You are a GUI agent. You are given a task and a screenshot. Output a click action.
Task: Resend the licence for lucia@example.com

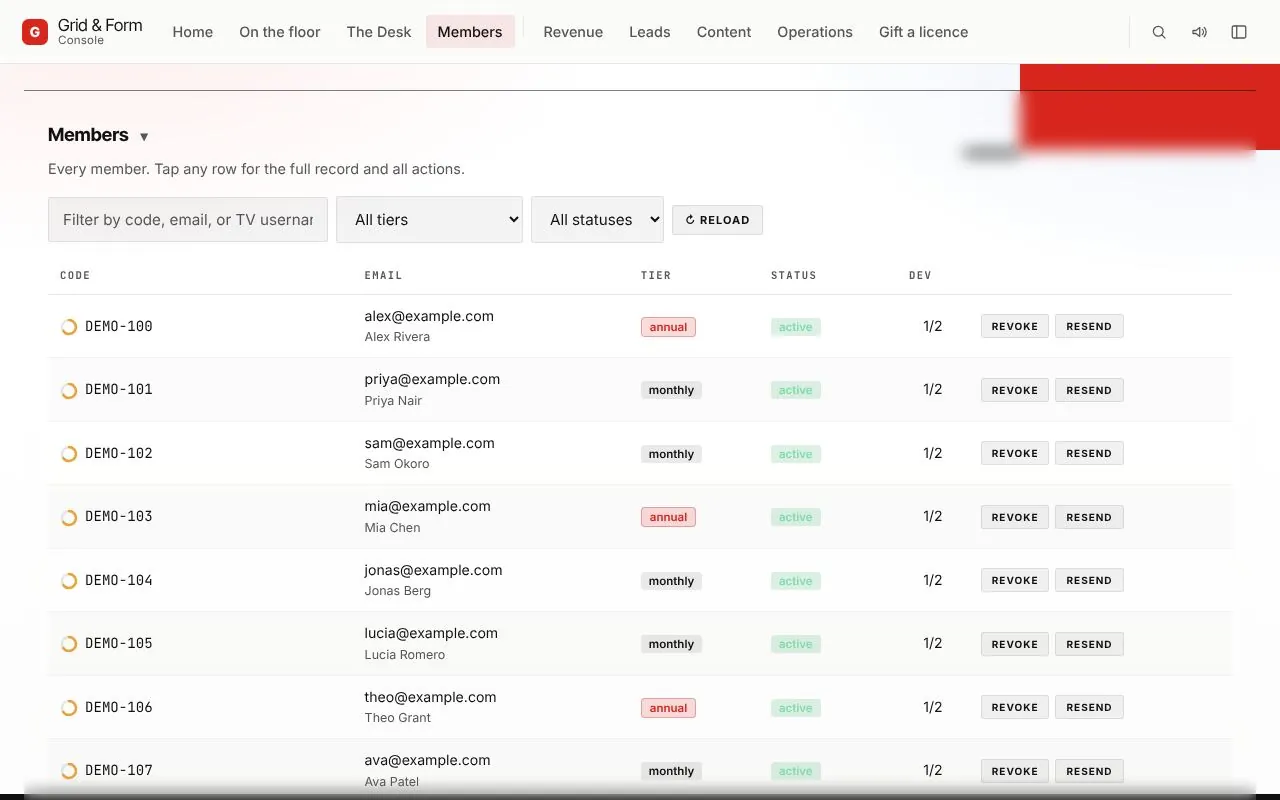(1089, 644)
